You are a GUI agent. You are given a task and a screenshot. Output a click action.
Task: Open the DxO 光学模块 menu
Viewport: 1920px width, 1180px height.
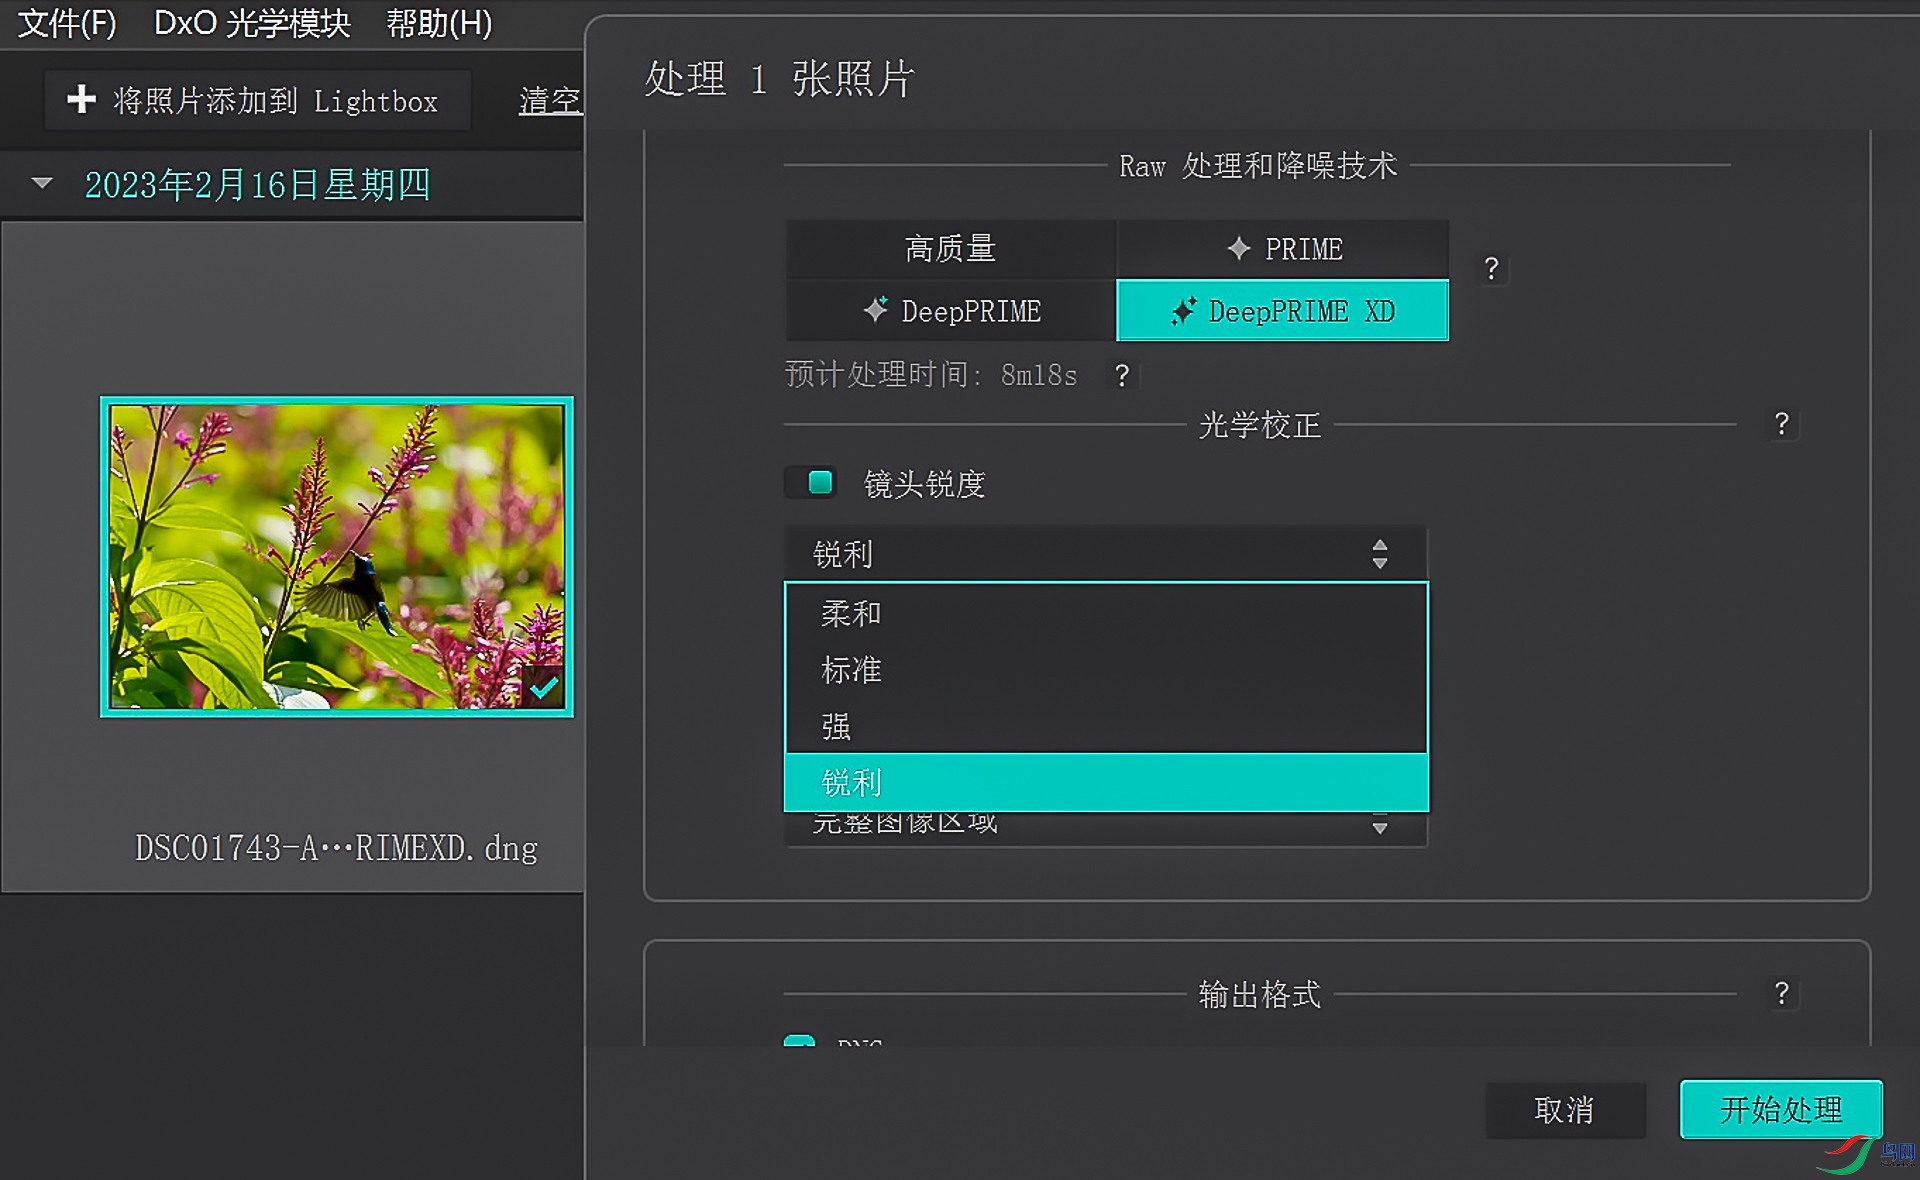[x=252, y=22]
